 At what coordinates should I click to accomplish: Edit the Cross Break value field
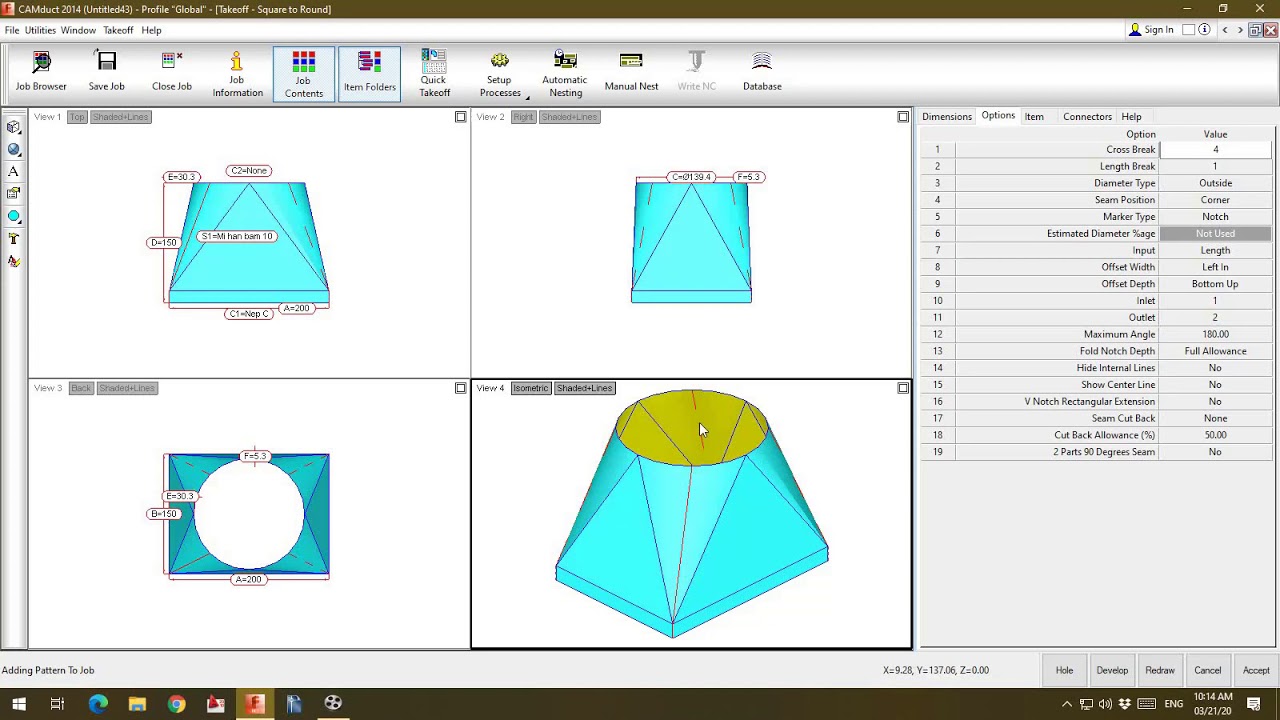coord(1215,150)
